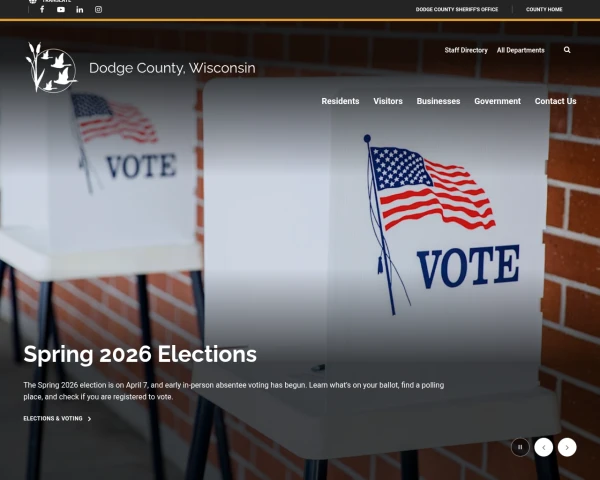Image resolution: width=600 pixels, height=480 pixels.
Task: Click the Dodge County geese logo
Action: click(52, 68)
